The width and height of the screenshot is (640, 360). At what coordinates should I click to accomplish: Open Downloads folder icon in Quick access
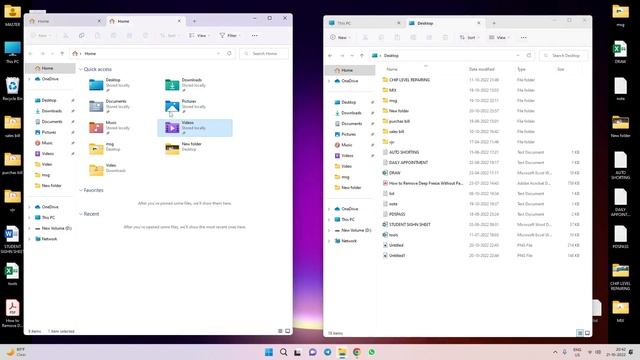coord(172,84)
